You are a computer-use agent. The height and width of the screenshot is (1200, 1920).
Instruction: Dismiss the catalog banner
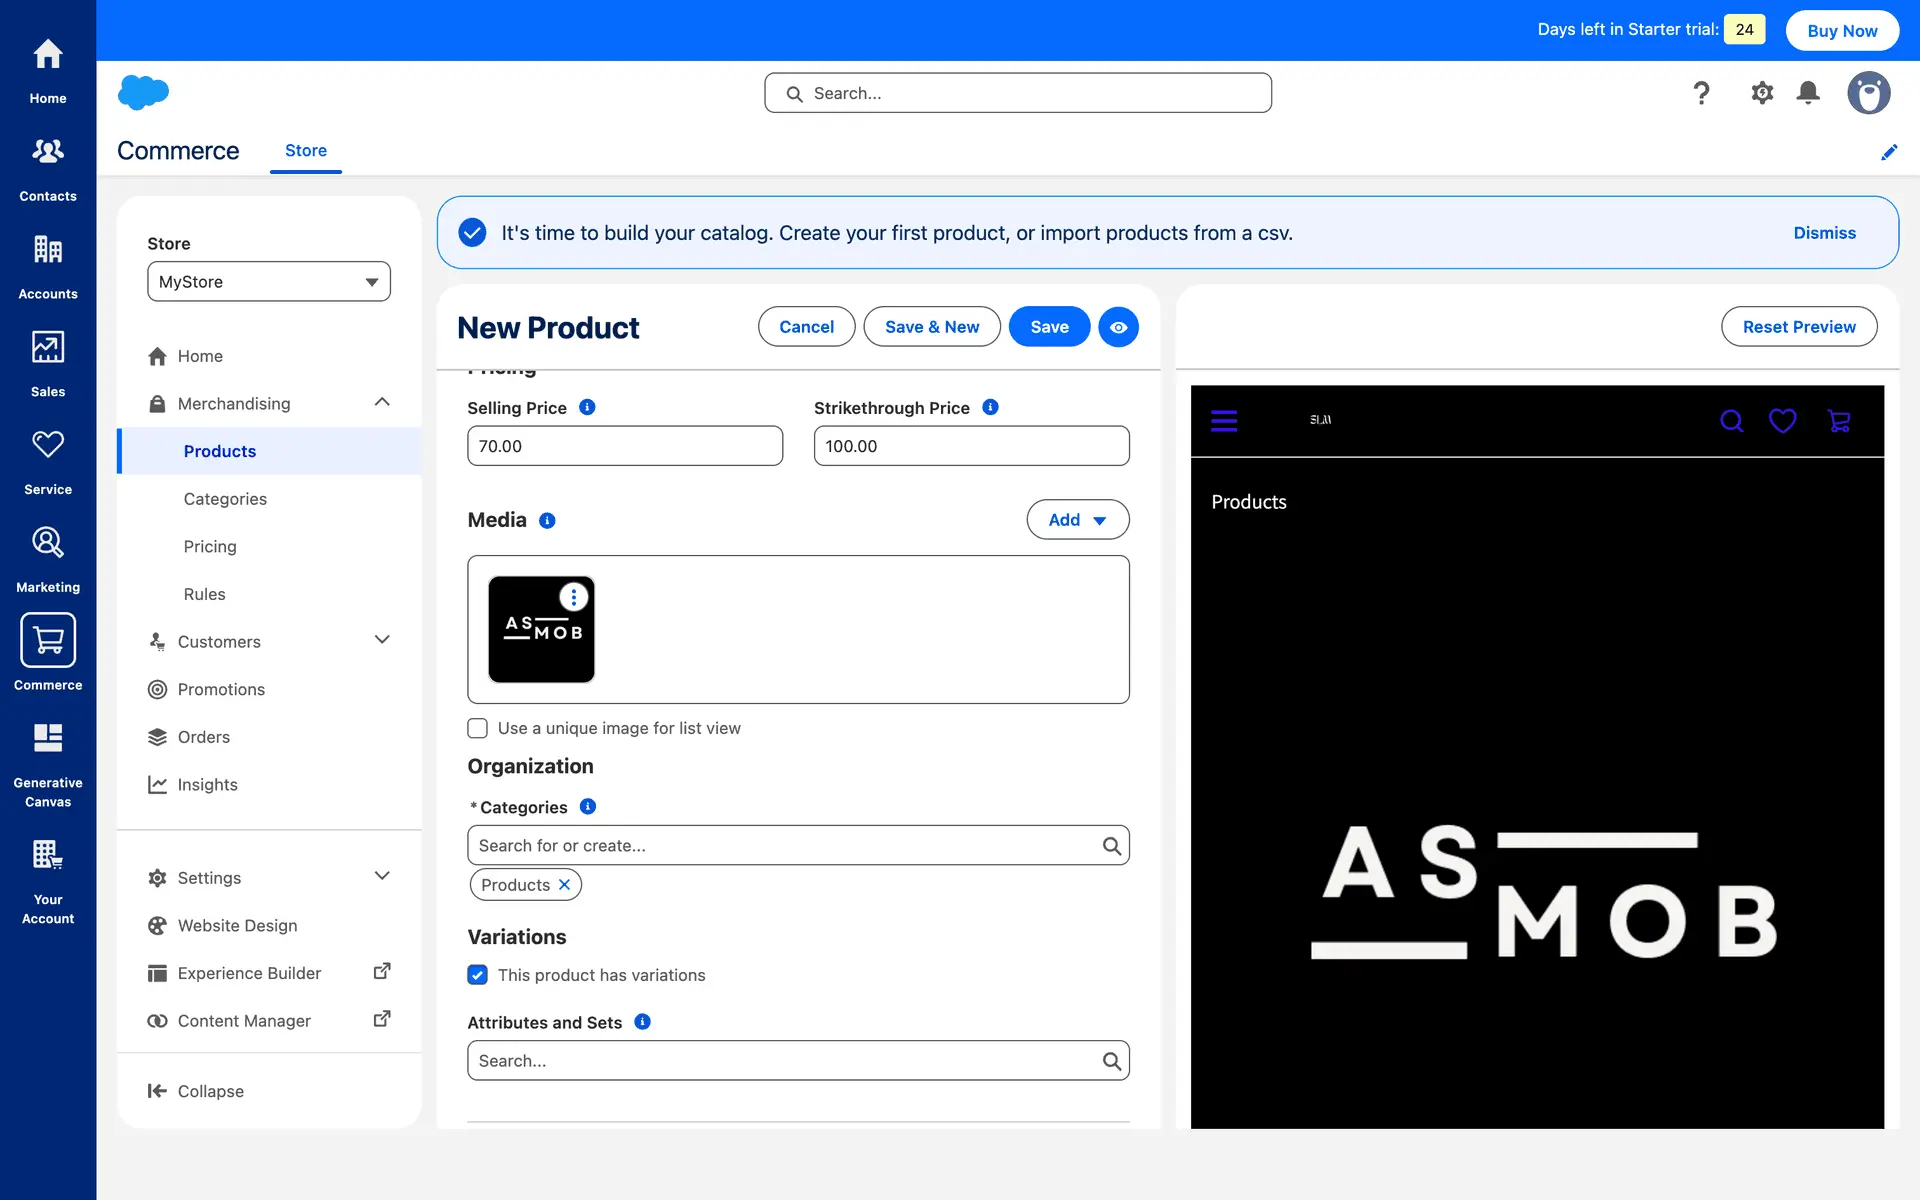[1824, 233]
